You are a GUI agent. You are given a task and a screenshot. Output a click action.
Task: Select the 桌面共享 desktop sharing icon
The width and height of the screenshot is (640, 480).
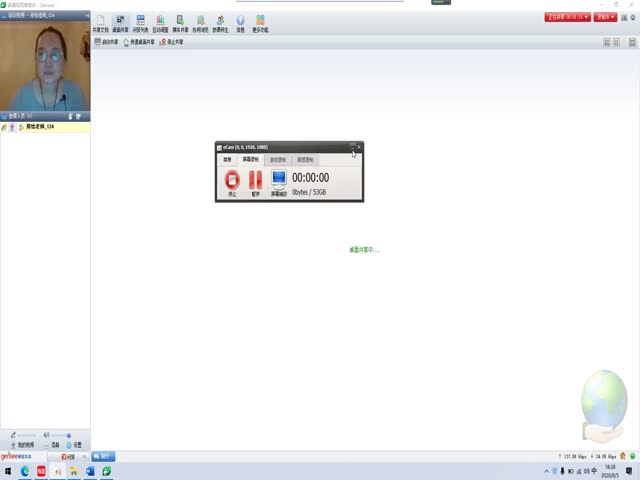pyautogui.click(x=120, y=23)
